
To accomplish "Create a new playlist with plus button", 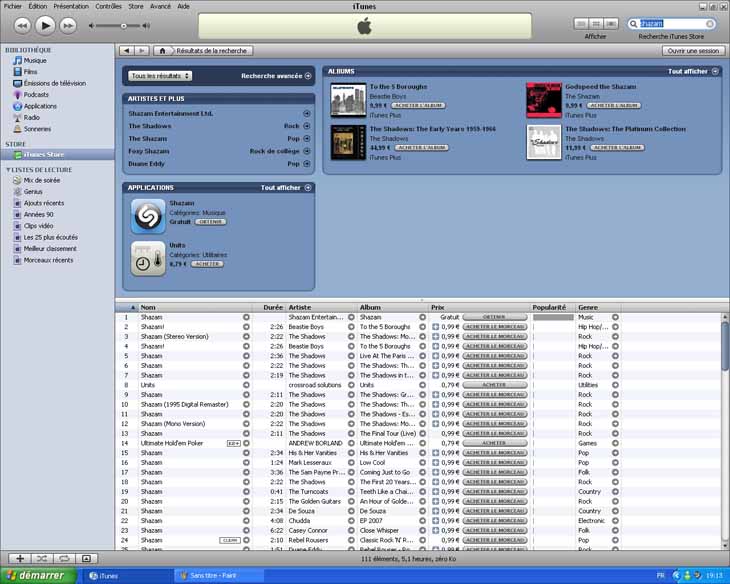I will click(x=20, y=558).
